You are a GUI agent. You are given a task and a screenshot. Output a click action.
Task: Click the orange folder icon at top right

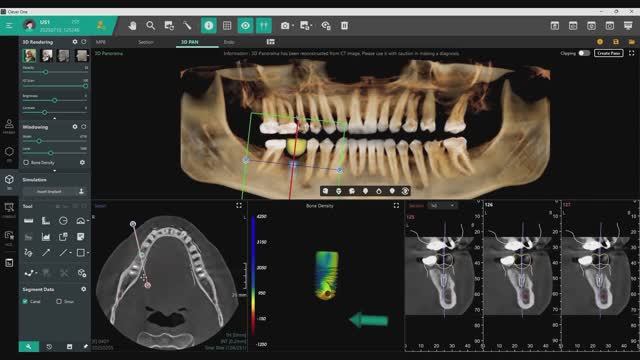(x=631, y=42)
